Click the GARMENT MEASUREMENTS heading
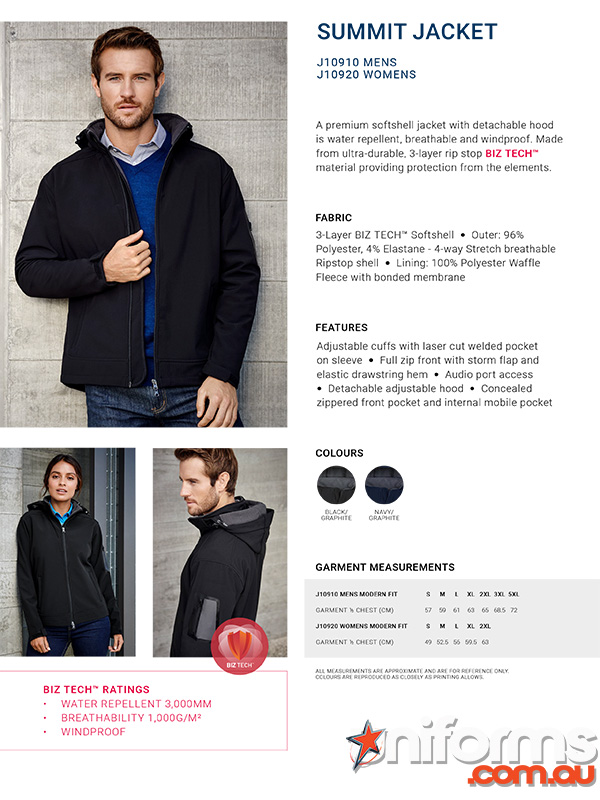Viewport: 600px width, 800px height. (x=385, y=567)
